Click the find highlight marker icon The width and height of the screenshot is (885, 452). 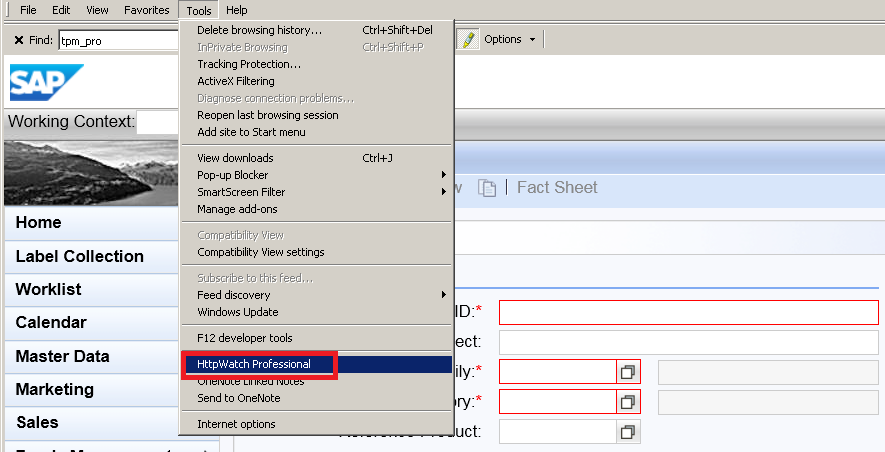[x=468, y=39]
